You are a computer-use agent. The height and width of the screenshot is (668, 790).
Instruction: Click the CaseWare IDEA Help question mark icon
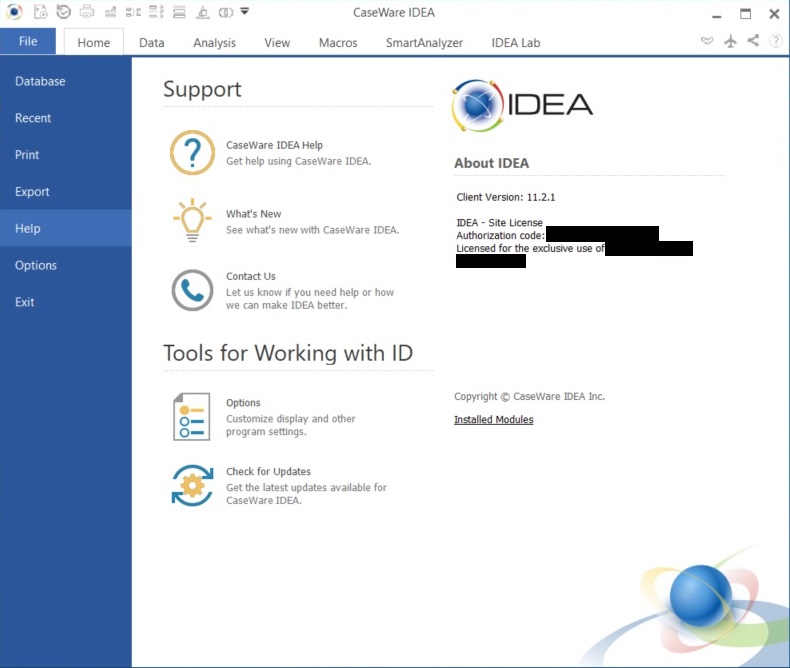point(192,153)
